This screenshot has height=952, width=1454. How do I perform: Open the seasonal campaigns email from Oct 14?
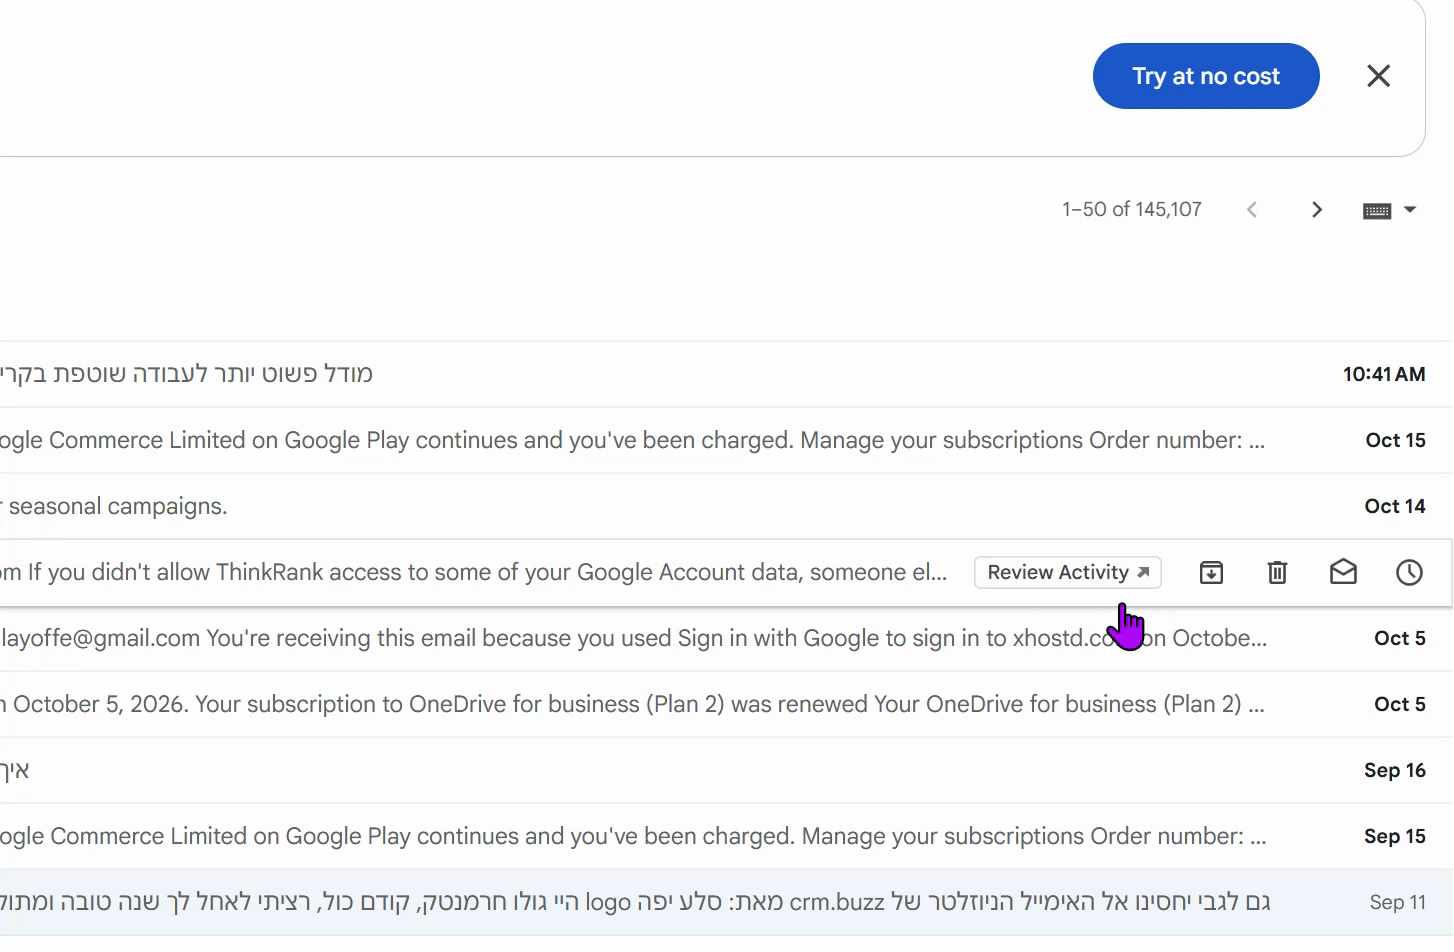pos(727,506)
